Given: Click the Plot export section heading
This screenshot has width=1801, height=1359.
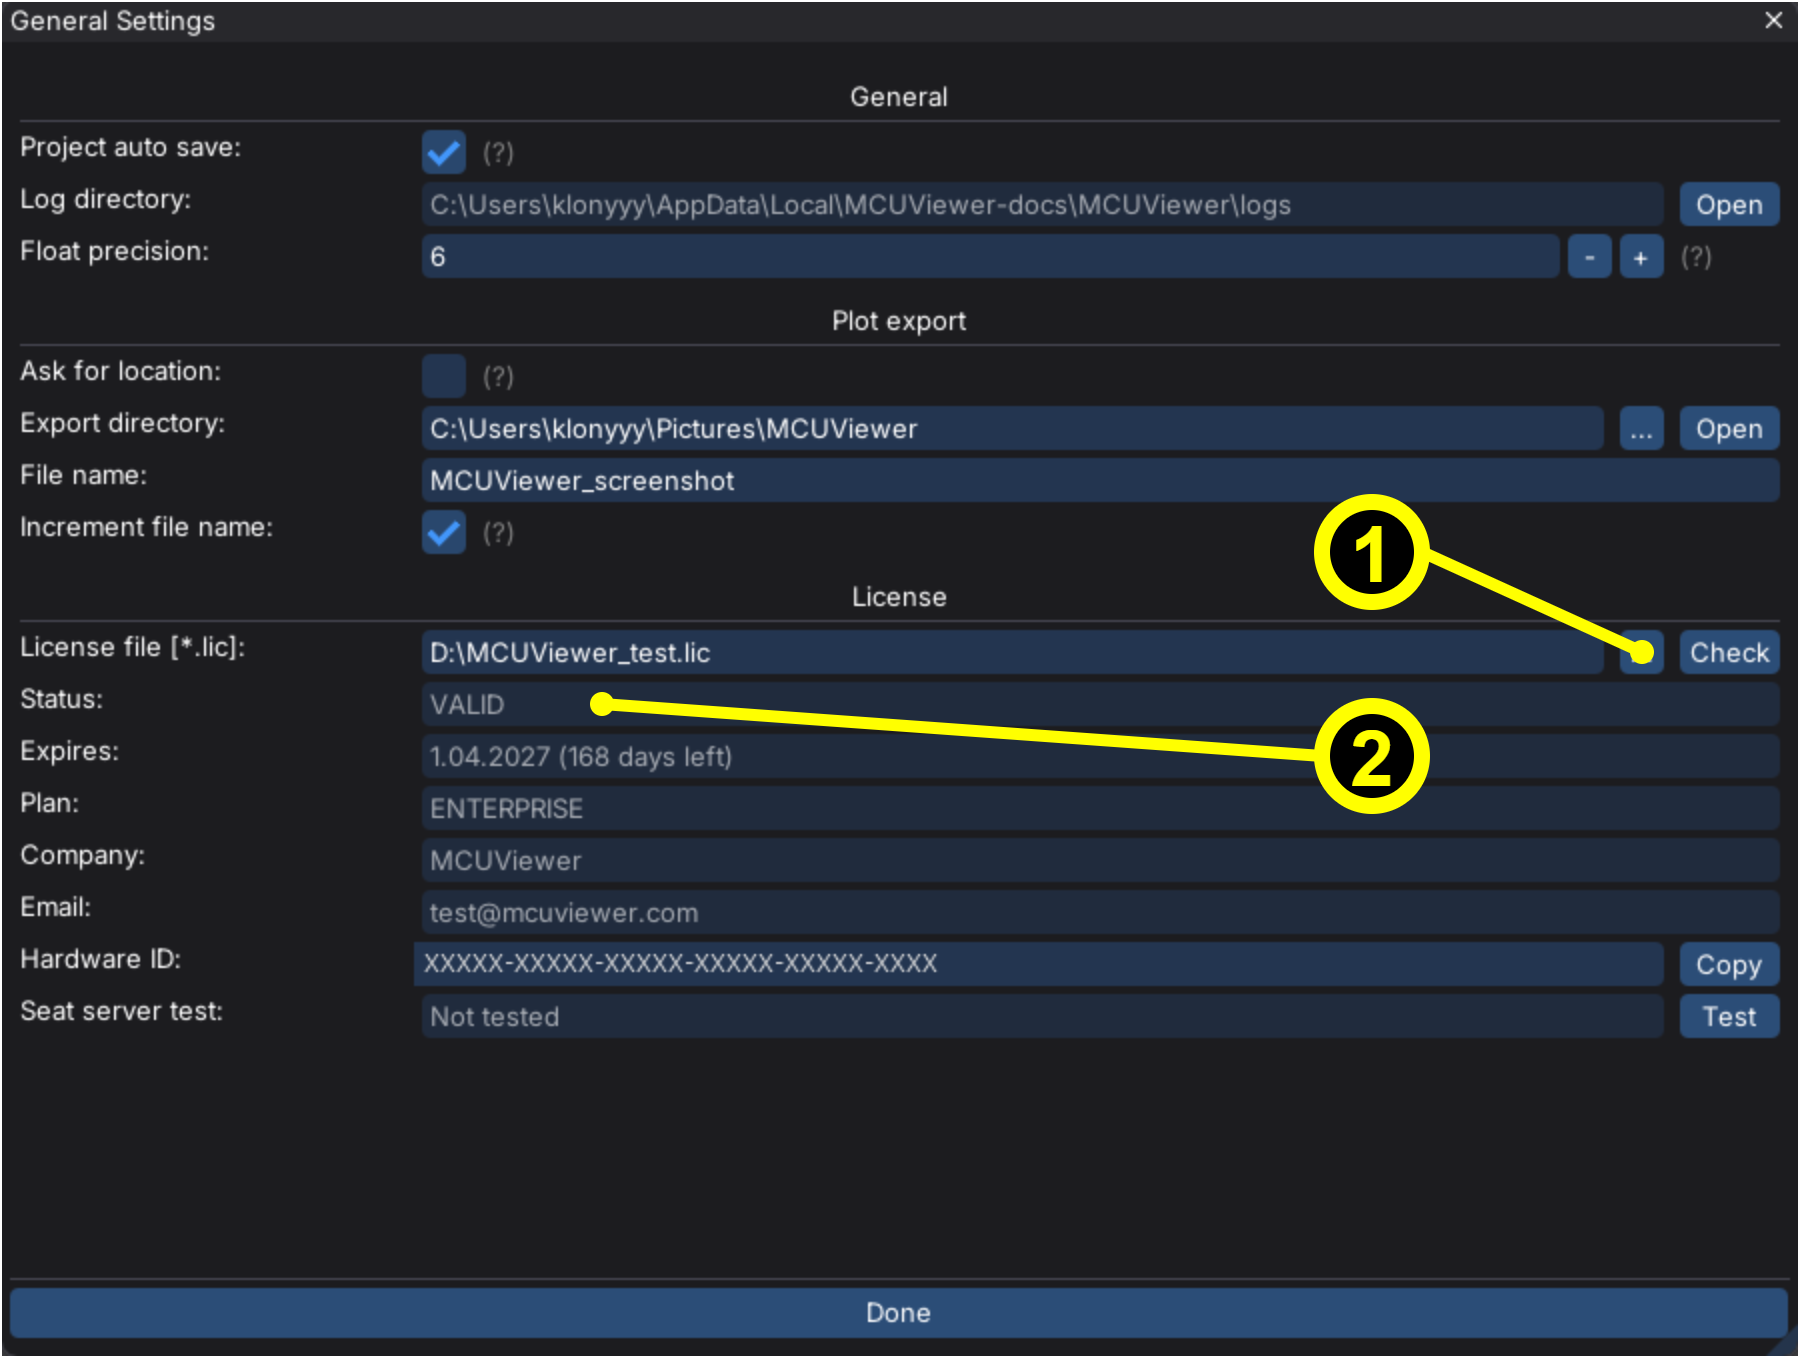Looking at the screenshot, I should point(899,321).
